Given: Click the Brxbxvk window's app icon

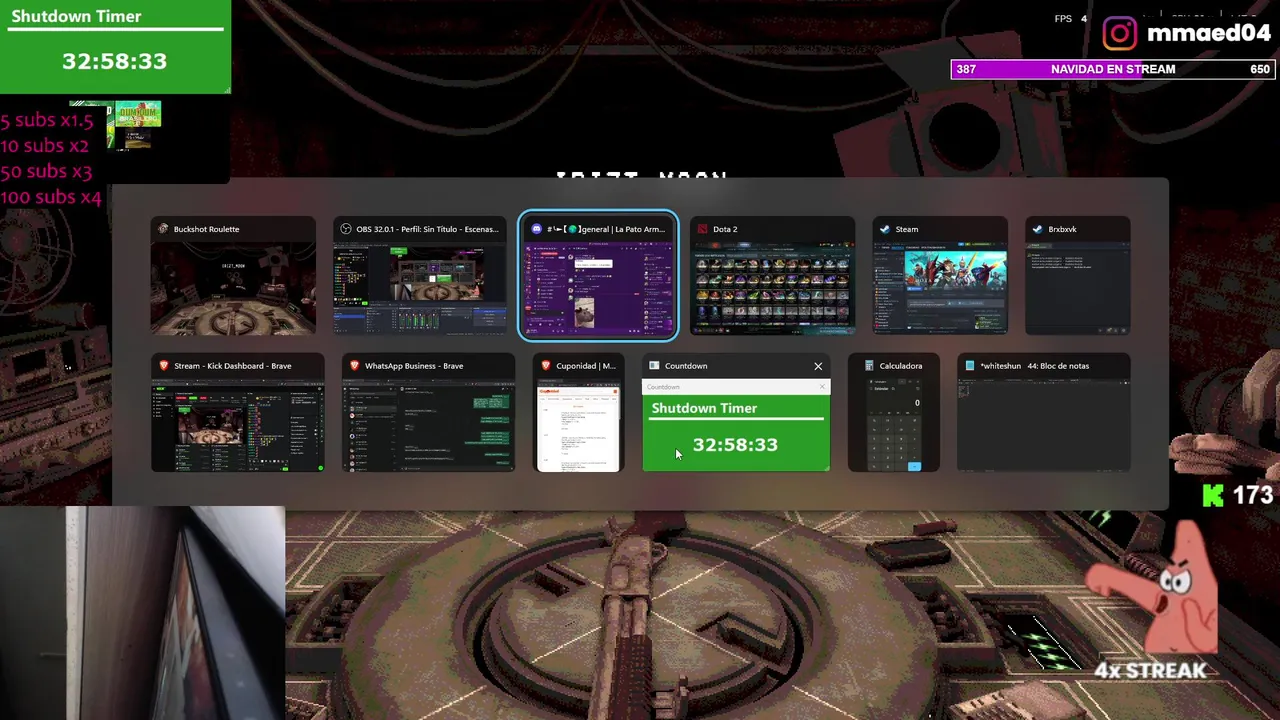Looking at the screenshot, I should 1038,229.
